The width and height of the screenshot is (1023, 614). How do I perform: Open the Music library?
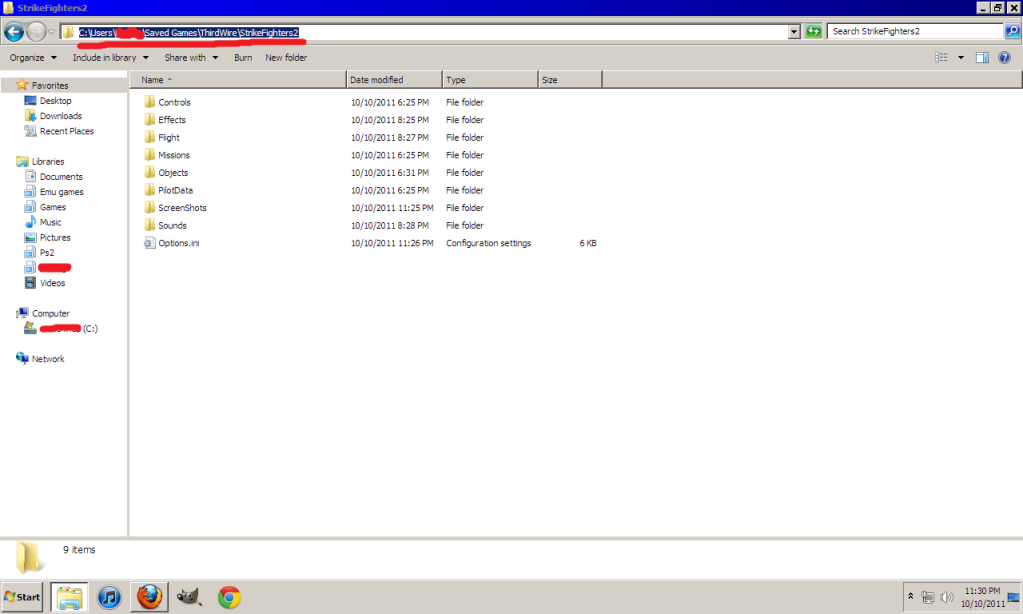coord(50,222)
